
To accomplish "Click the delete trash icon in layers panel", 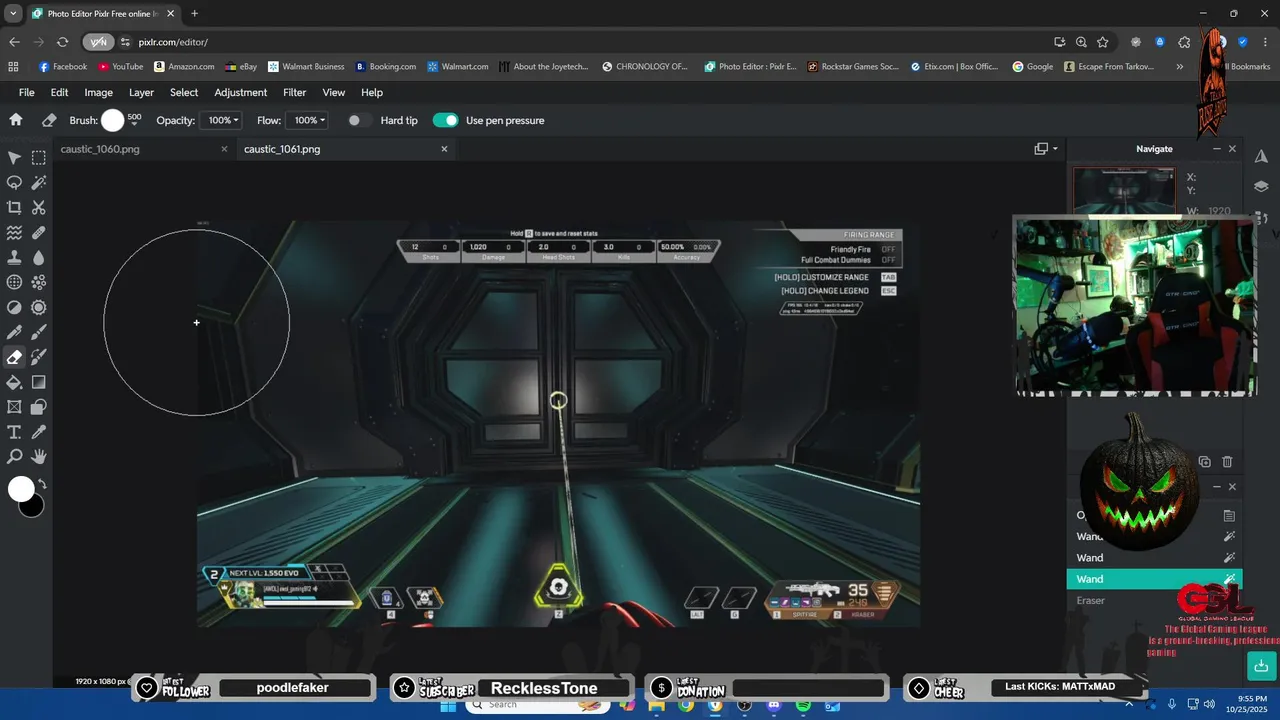I will pyautogui.click(x=1227, y=462).
